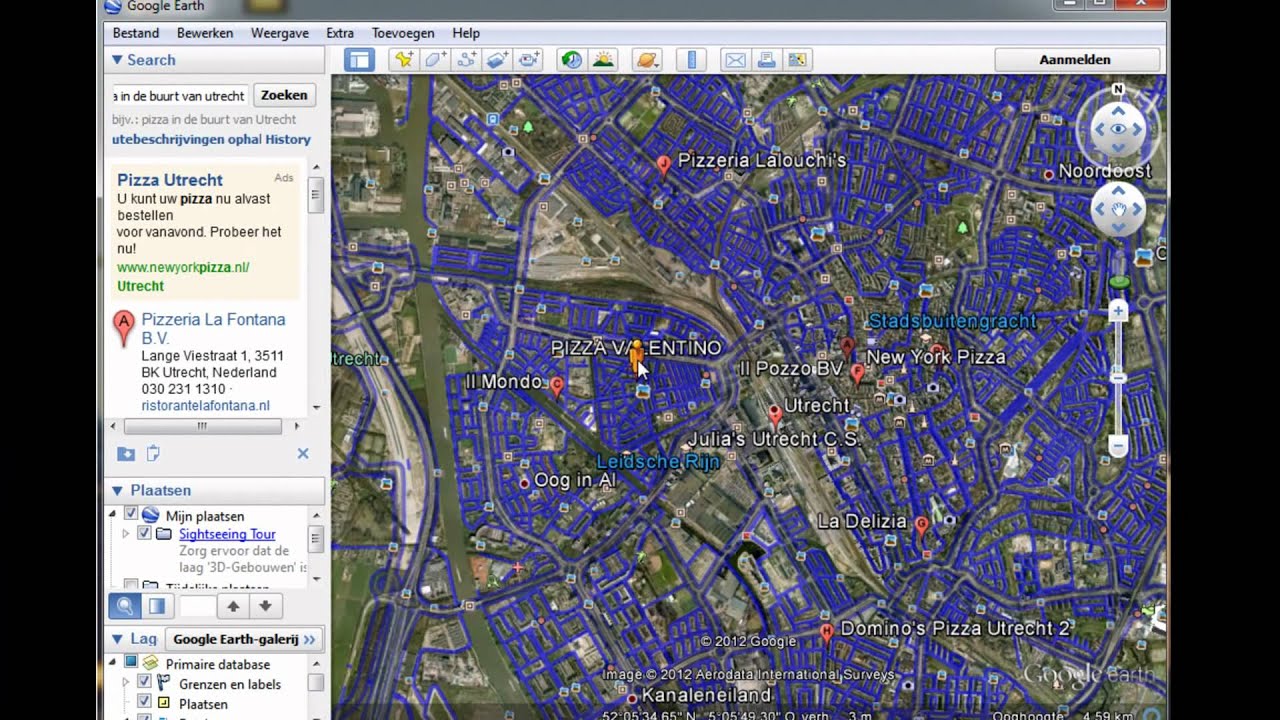The height and width of the screenshot is (720, 1280).
Task: Expand the Grenzen en labels tree node
Action: (126, 683)
